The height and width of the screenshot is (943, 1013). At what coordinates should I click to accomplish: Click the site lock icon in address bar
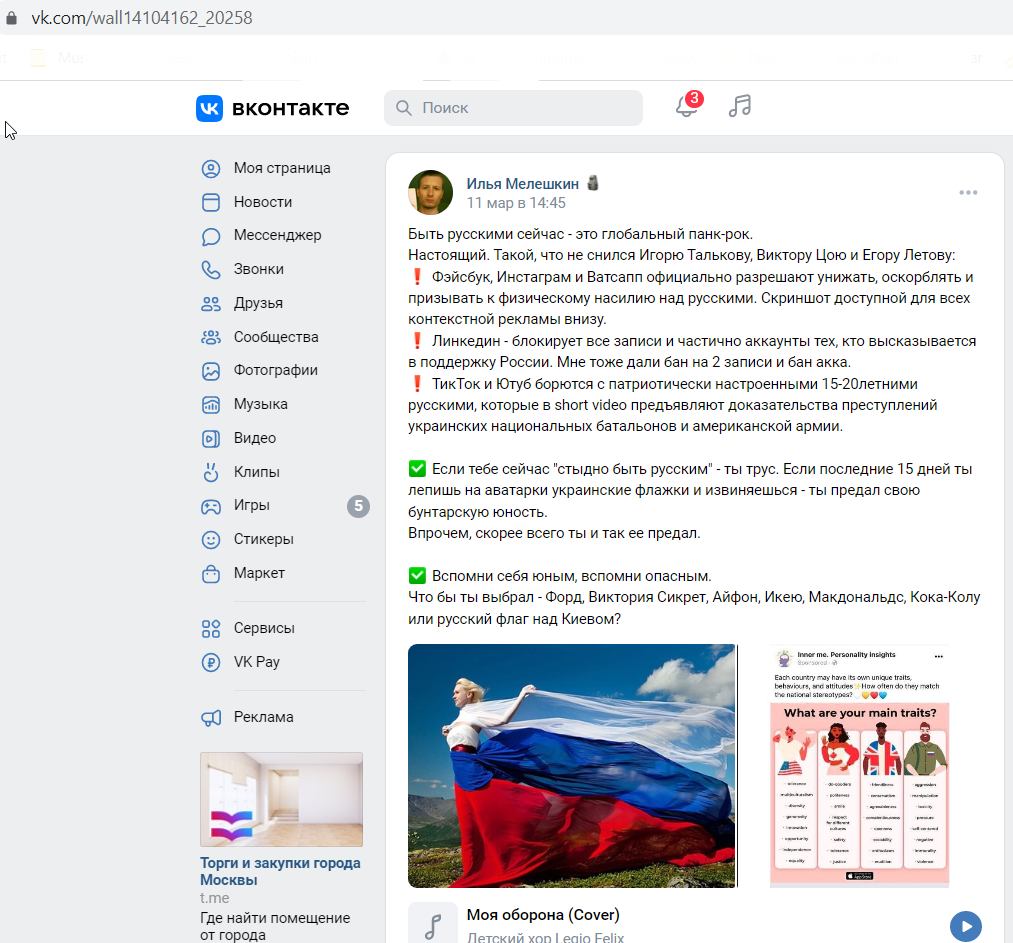pos(11,18)
